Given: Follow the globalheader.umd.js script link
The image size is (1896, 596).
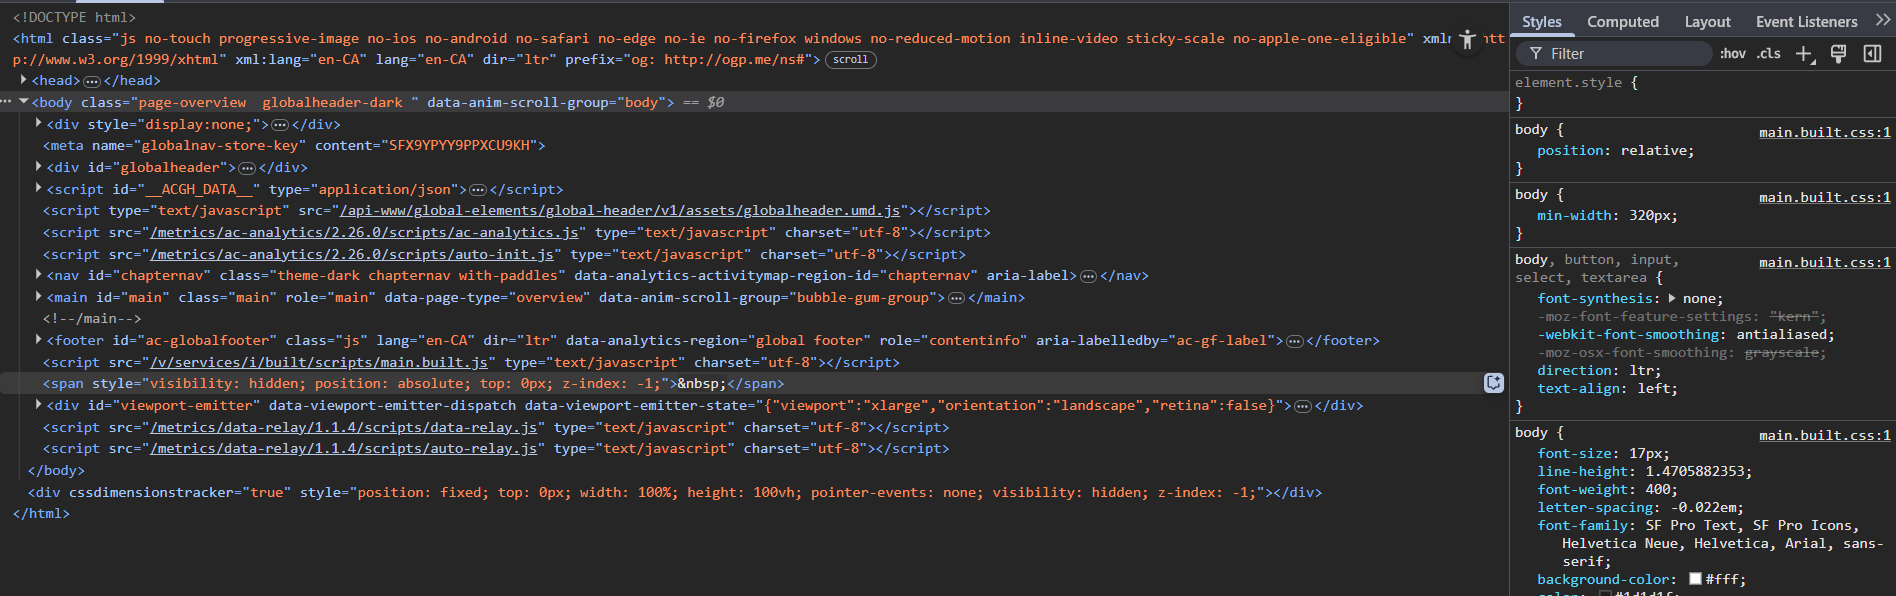Looking at the screenshot, I should click(x=620, y=211).
